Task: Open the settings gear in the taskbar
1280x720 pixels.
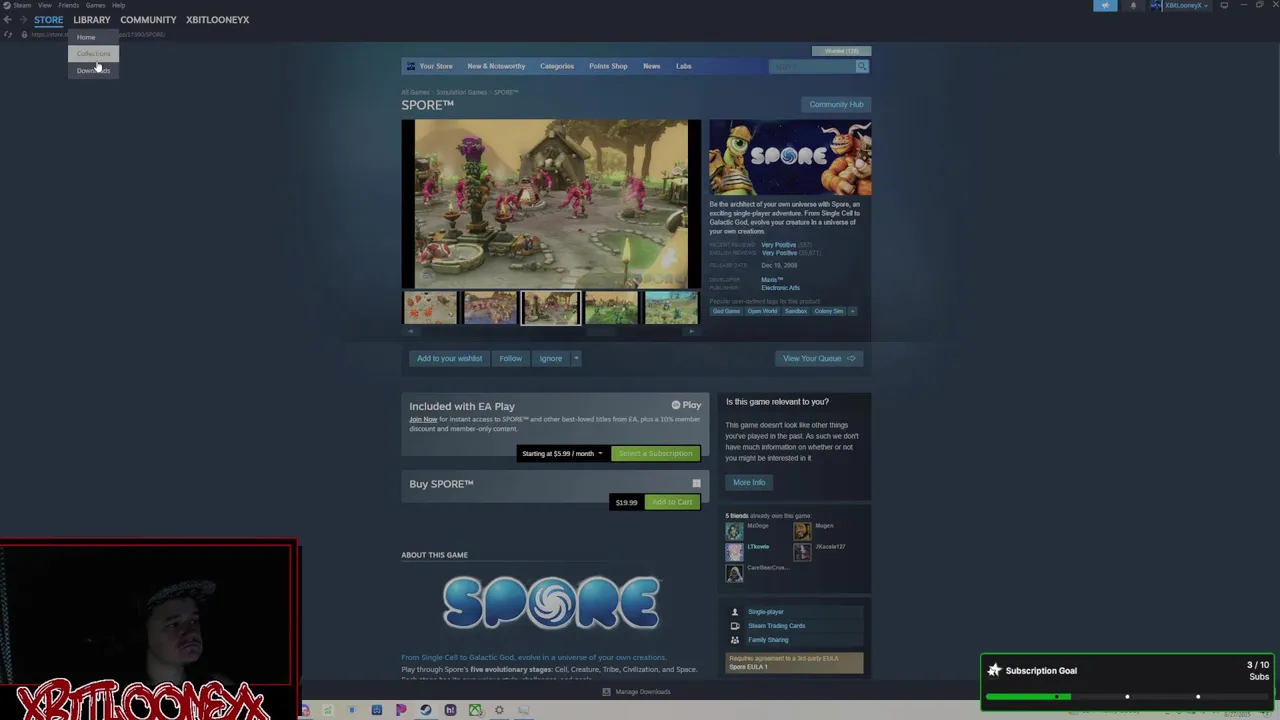Action: [499, 710]
